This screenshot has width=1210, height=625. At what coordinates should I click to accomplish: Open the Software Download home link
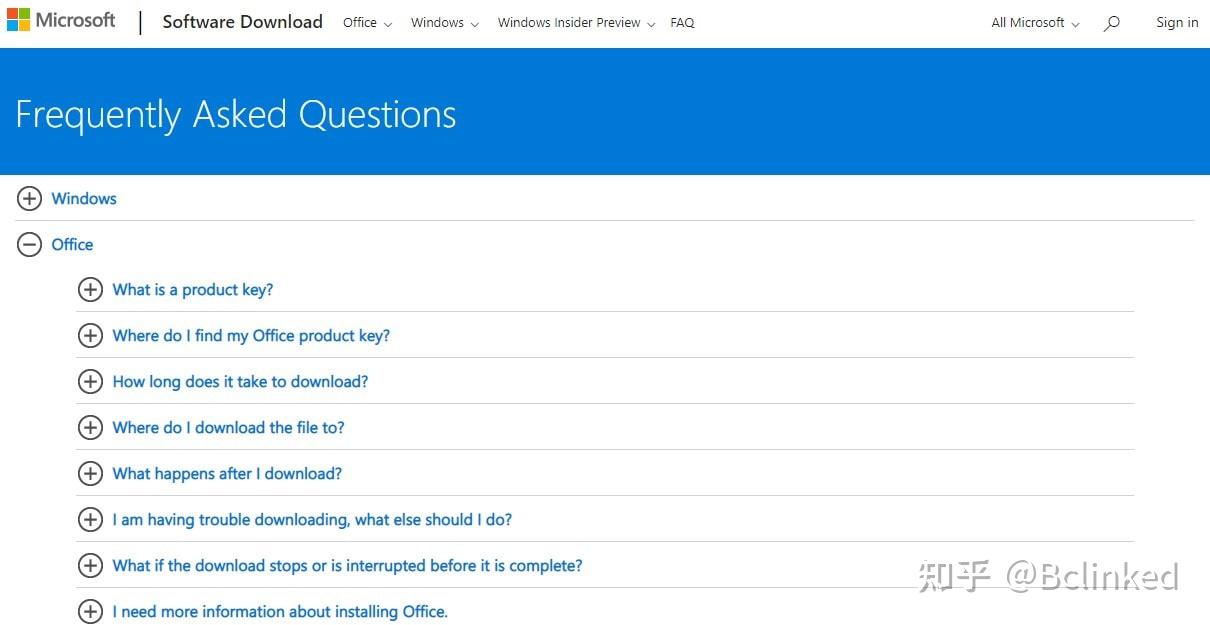(242, 21)
